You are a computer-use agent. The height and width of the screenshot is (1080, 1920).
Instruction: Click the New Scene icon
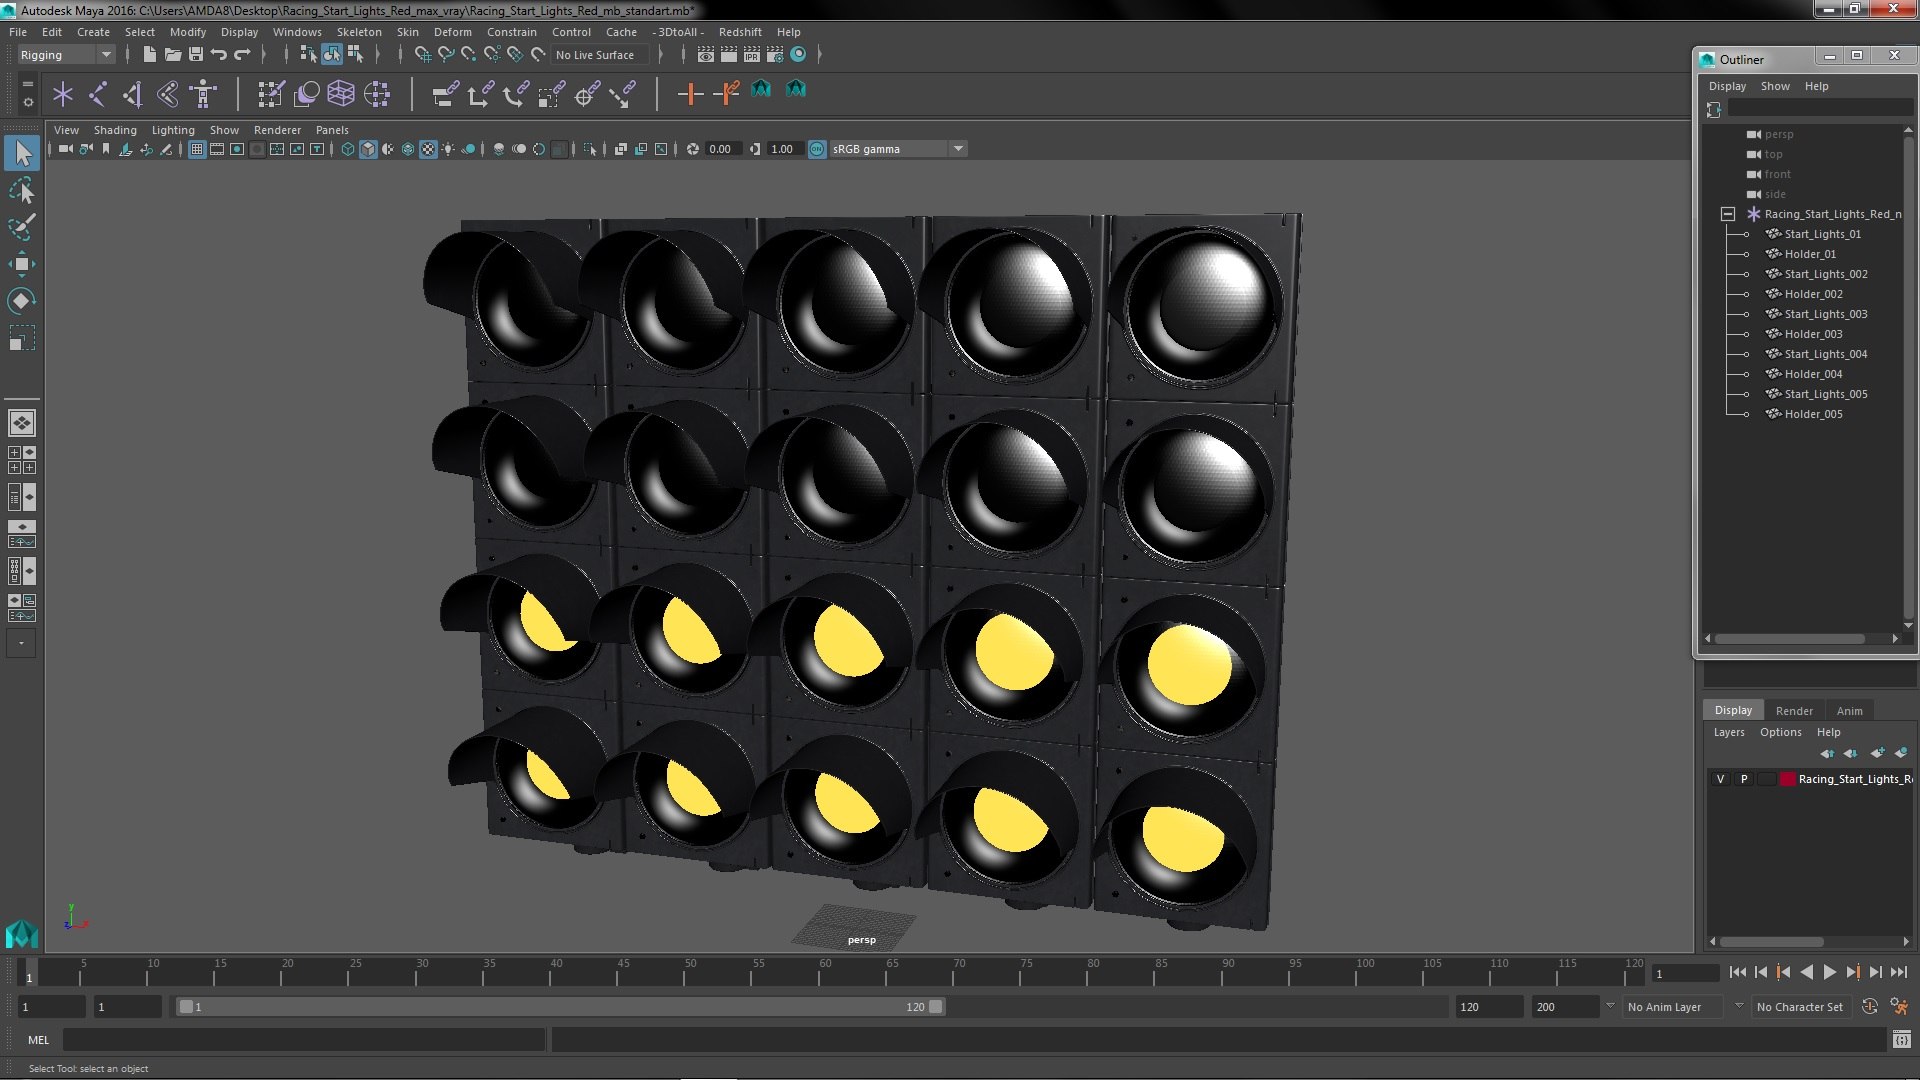[x=149, y=55]
